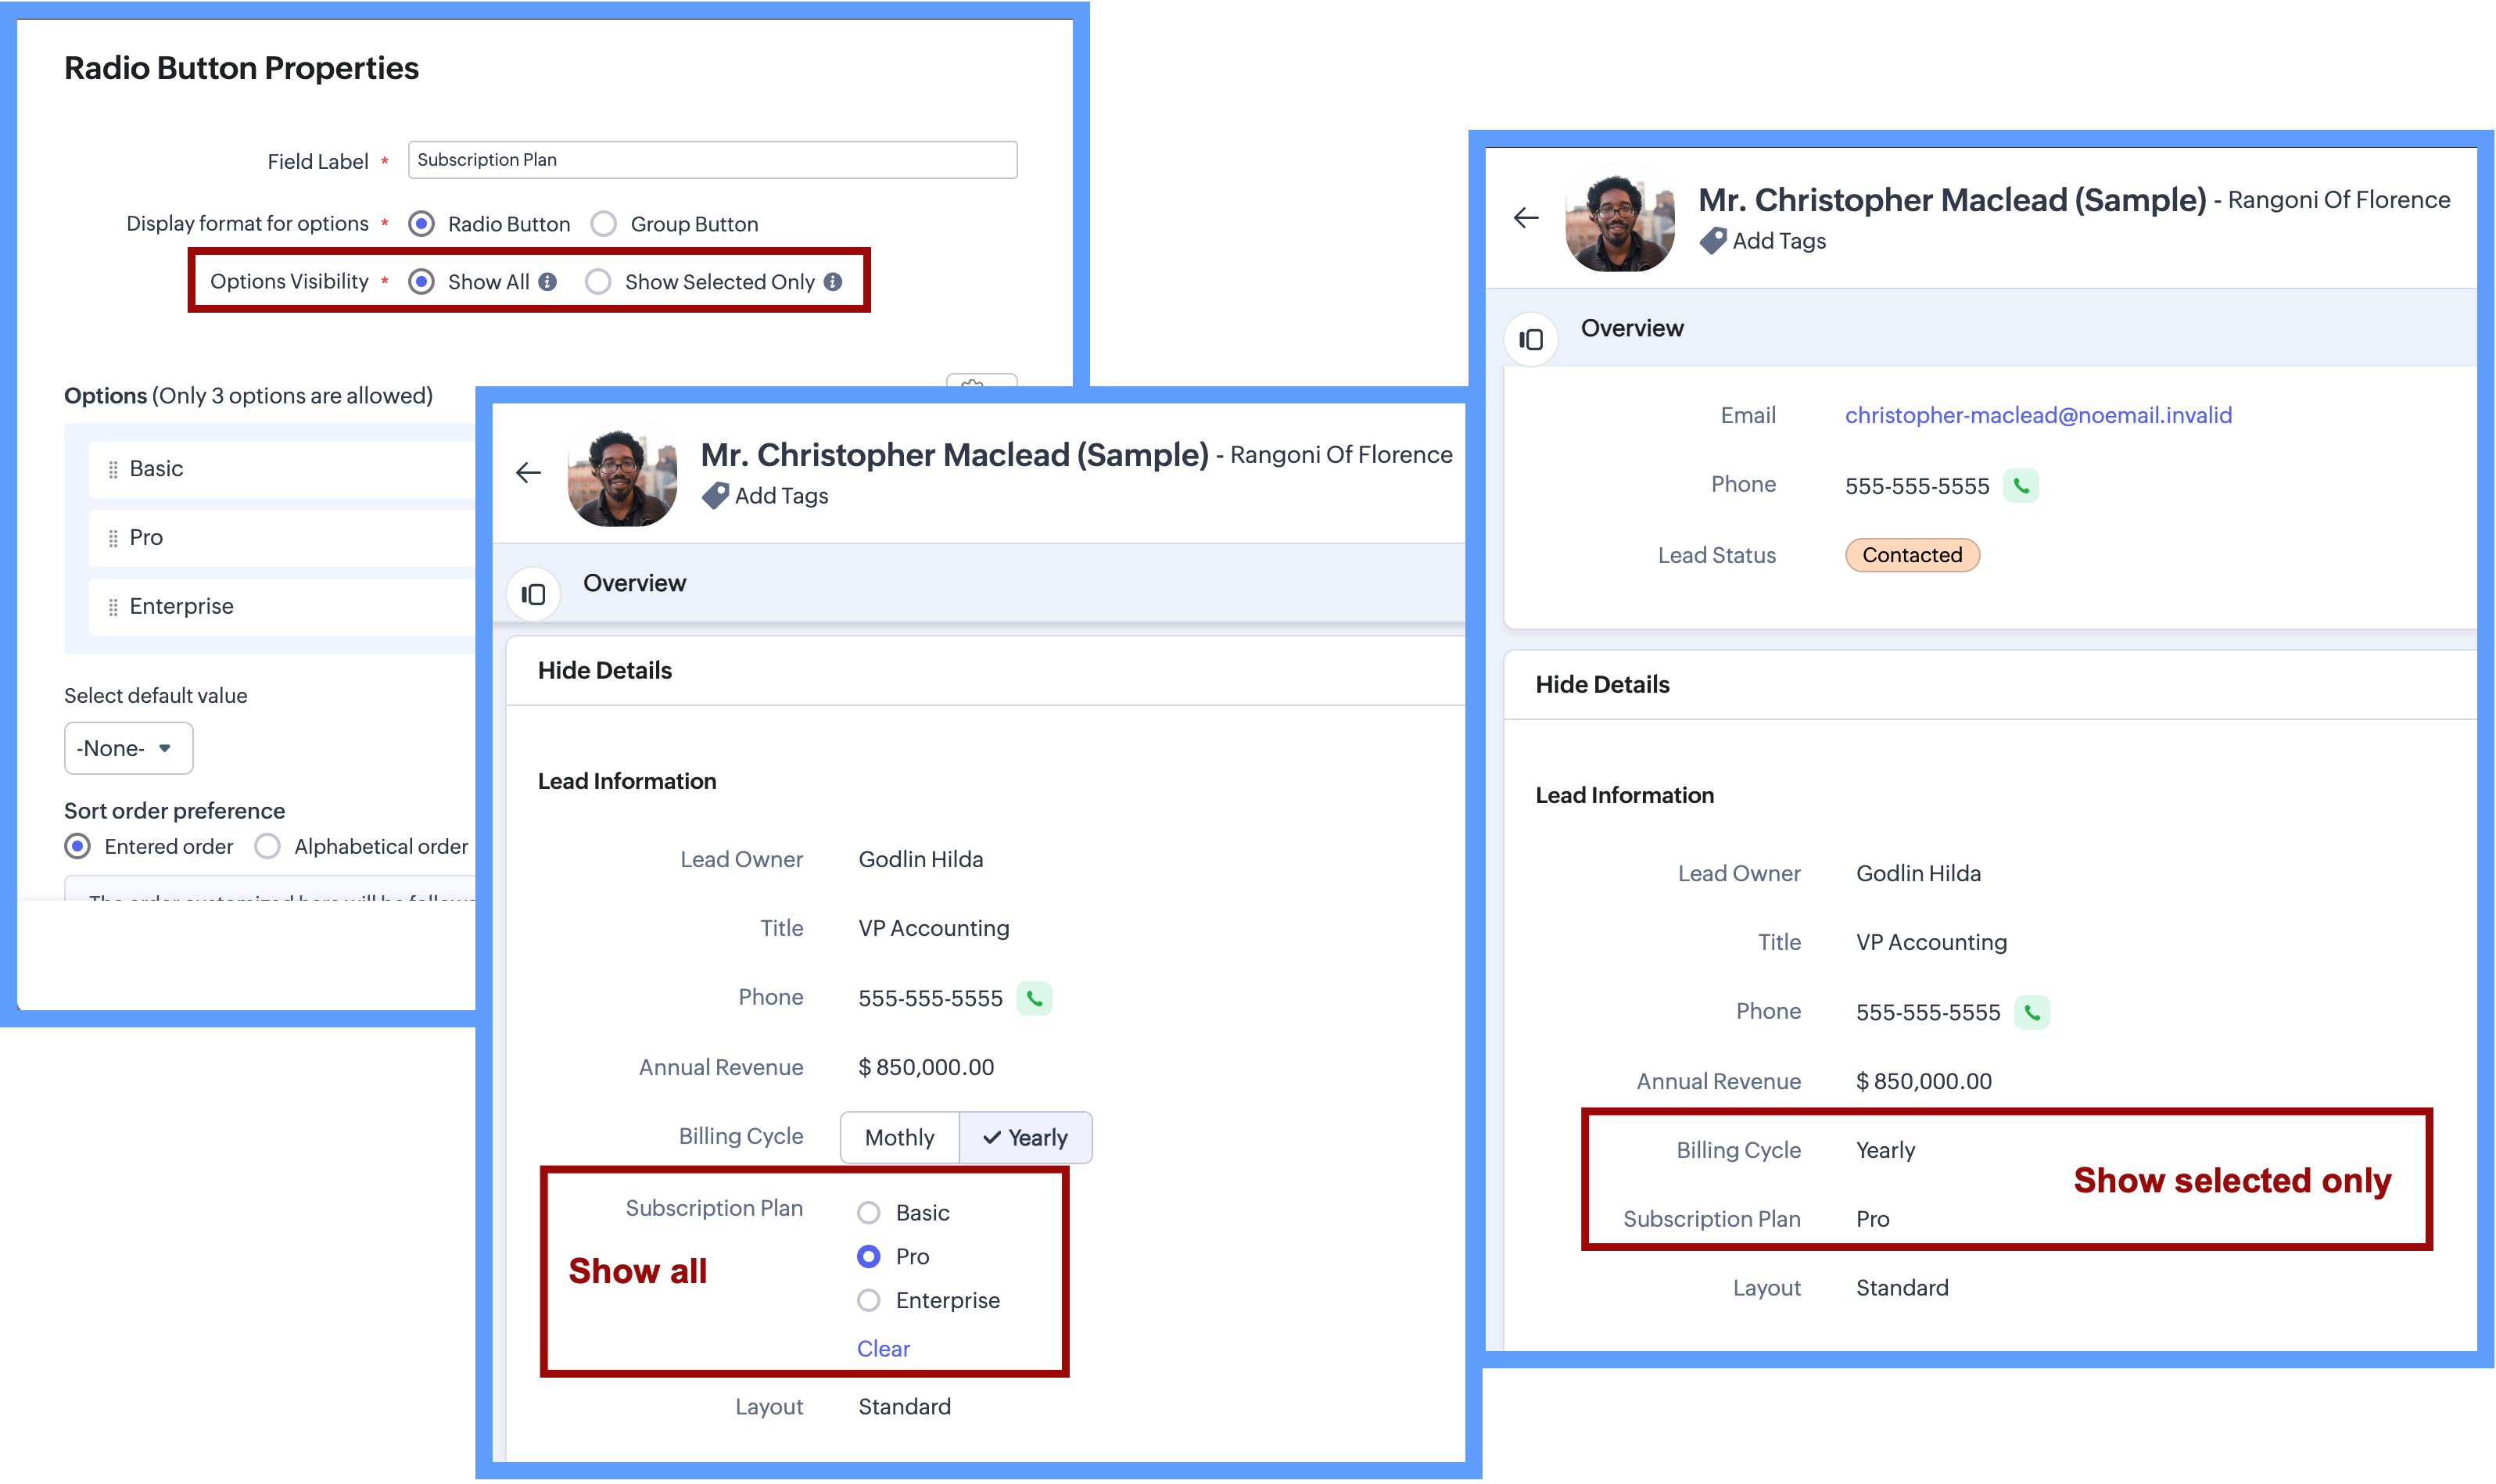Switch Billing Cycle to Mothly
This screenshot has width=2496, height=1484.
click(x=899, y=1138)
